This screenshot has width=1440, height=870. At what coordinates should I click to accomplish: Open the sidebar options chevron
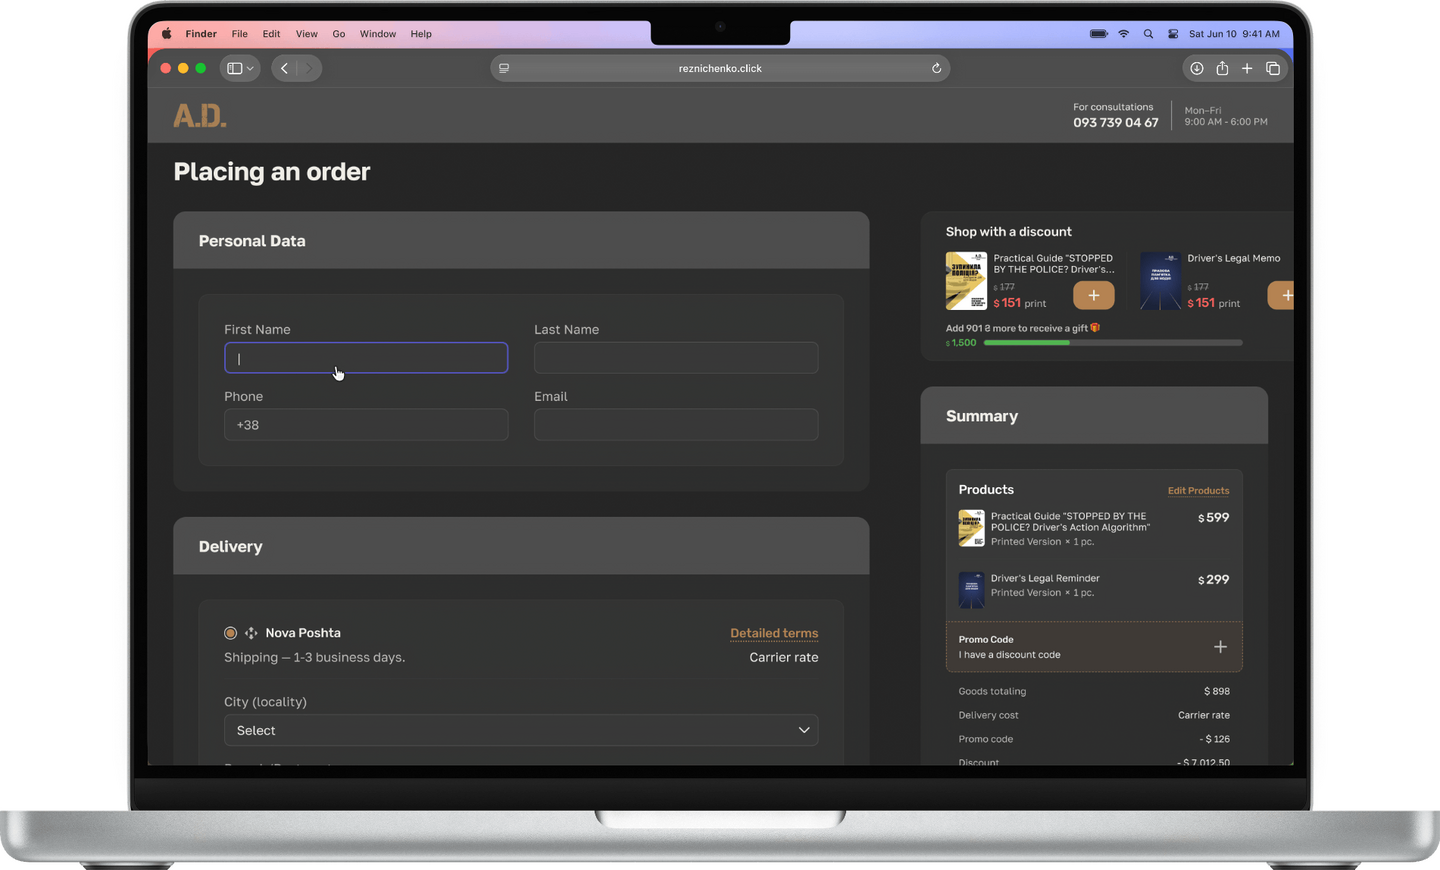click(x=250, y=68)
